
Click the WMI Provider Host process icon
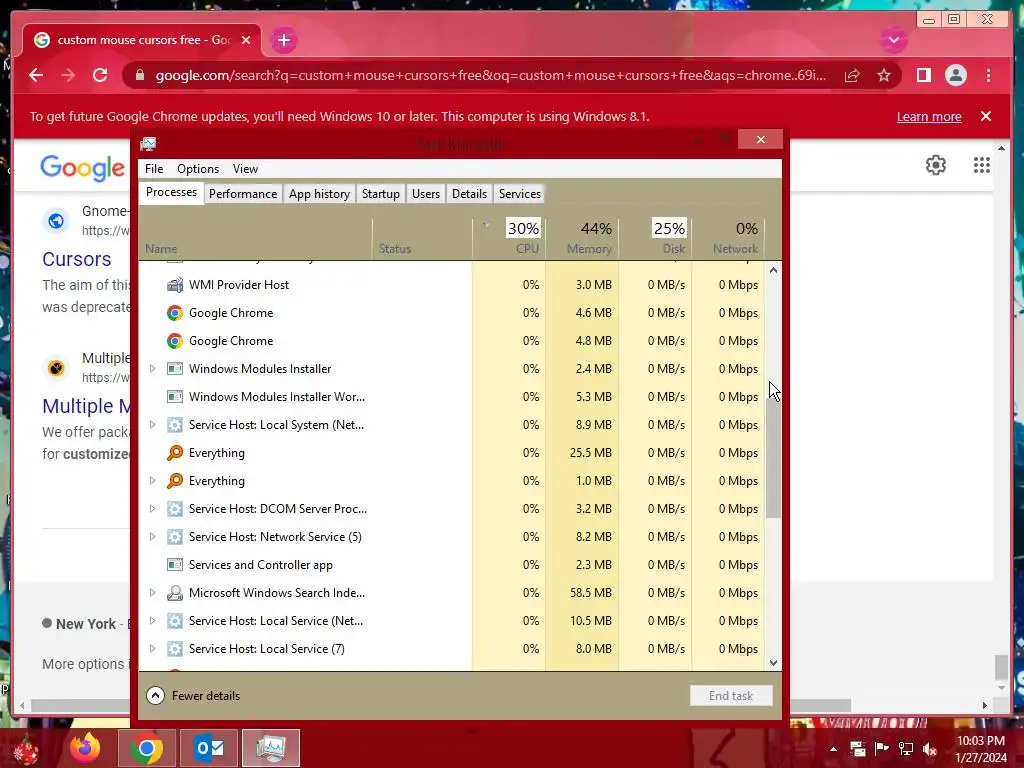pyautogui.click(x=174, y=285)
